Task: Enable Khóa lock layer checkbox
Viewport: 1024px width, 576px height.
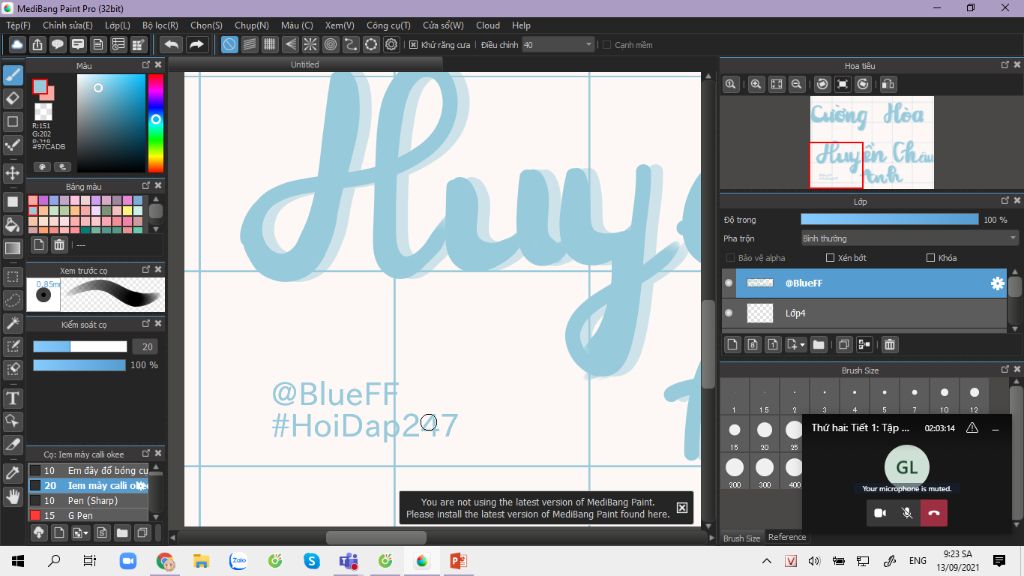Action: 931,258
